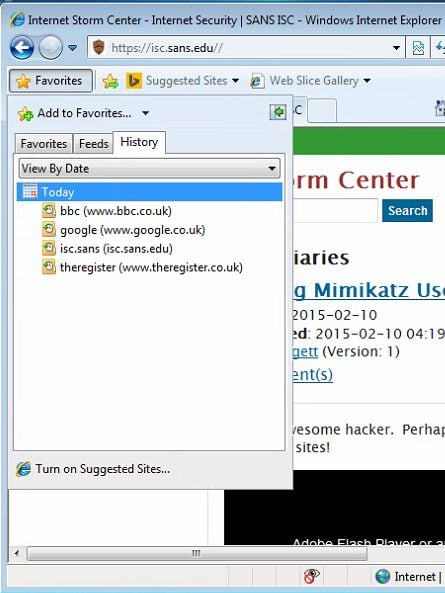Click the horizontal scrollbar thumb

197,553
